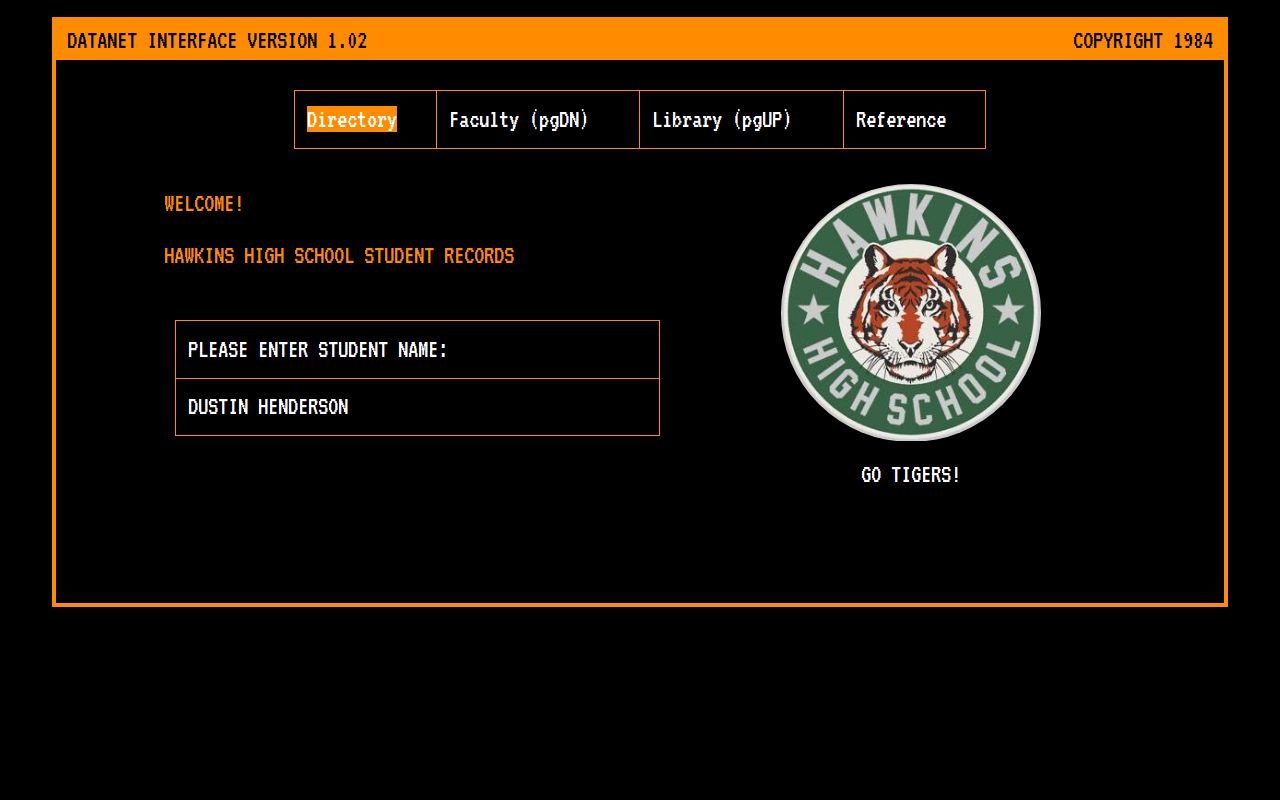Screen dimensions: 1280x800
Task: Click the HAWKINS HIGH SCHOOL STUDENT RECORDS heading
Action: tap(339, 256)
